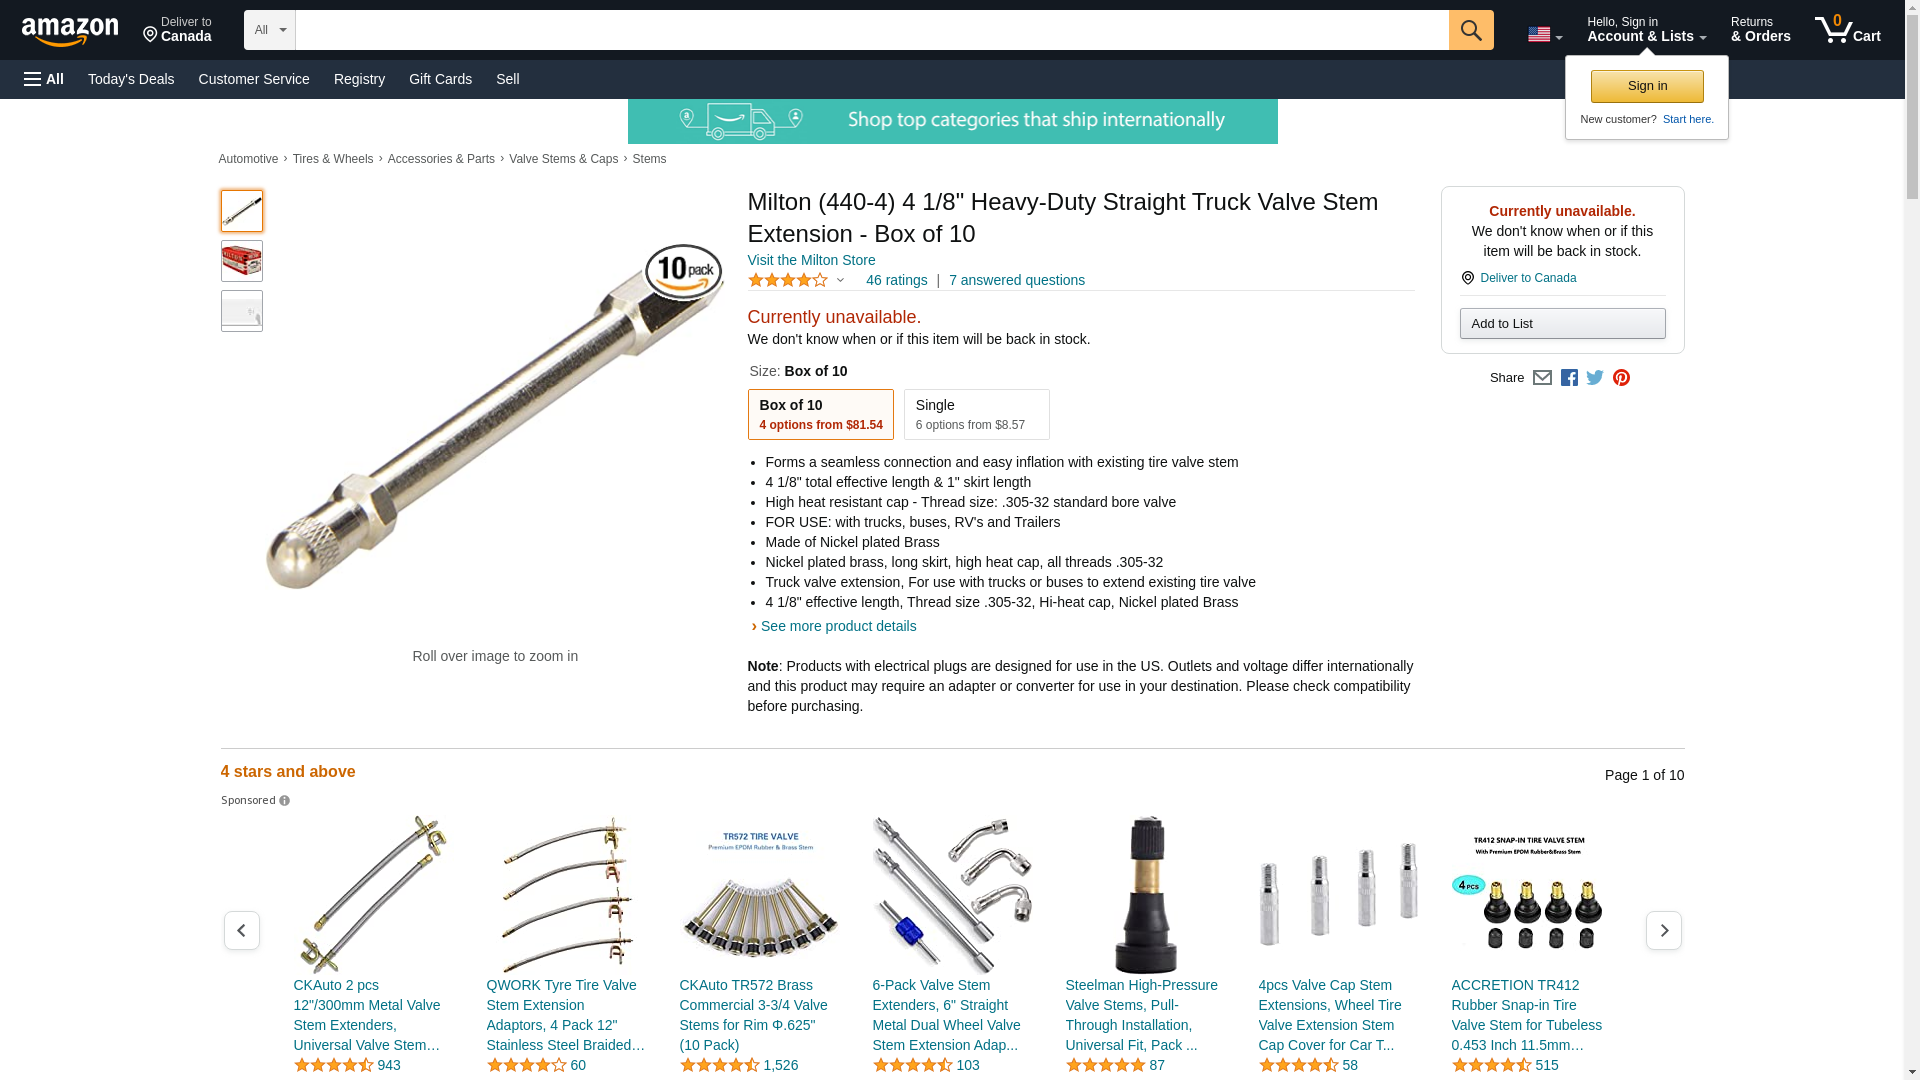Advance carousel with next arrow
This screenshot has height=1080, width=1920.
[1663, 930]
